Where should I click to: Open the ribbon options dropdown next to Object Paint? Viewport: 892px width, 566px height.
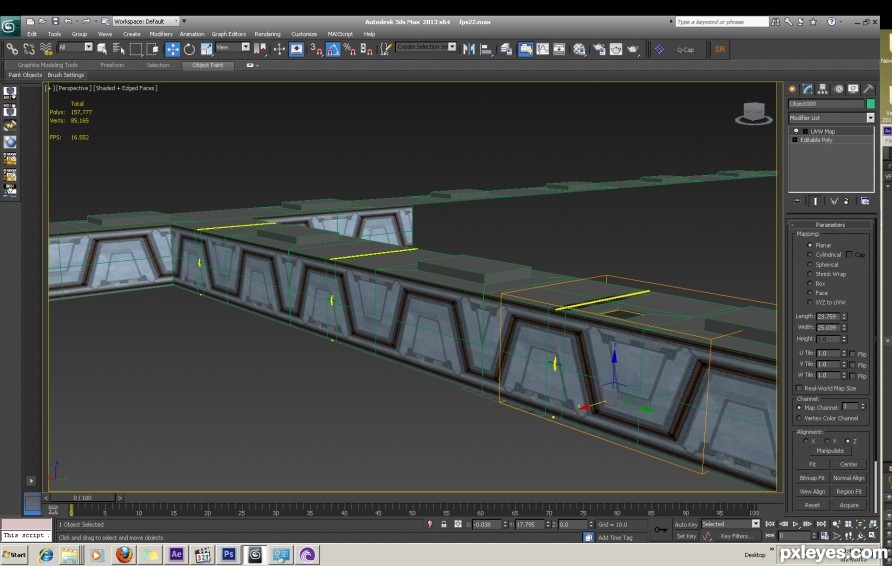click(252, 65)
